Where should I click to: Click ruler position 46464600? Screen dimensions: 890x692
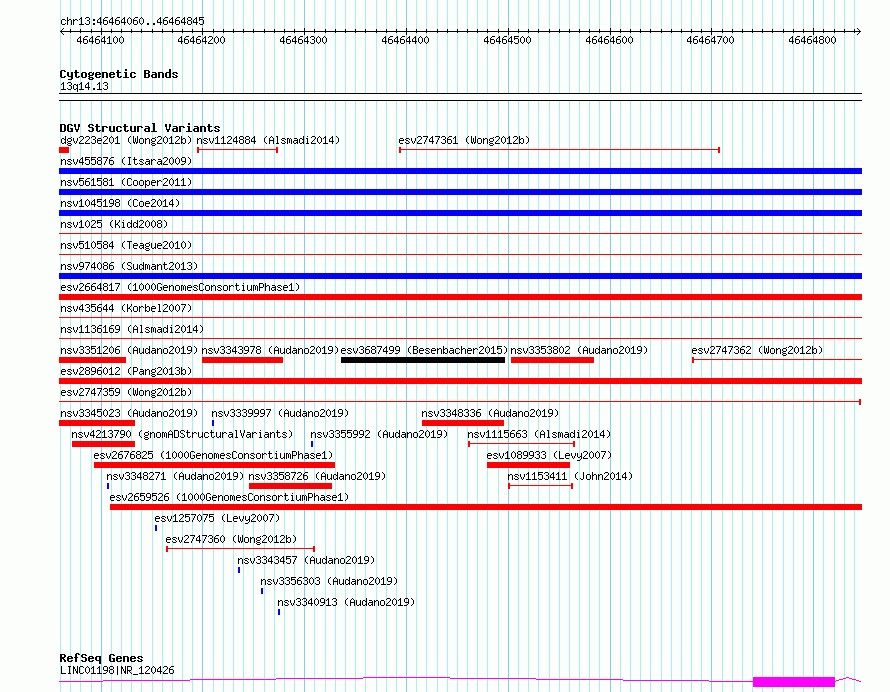point(609,40)
